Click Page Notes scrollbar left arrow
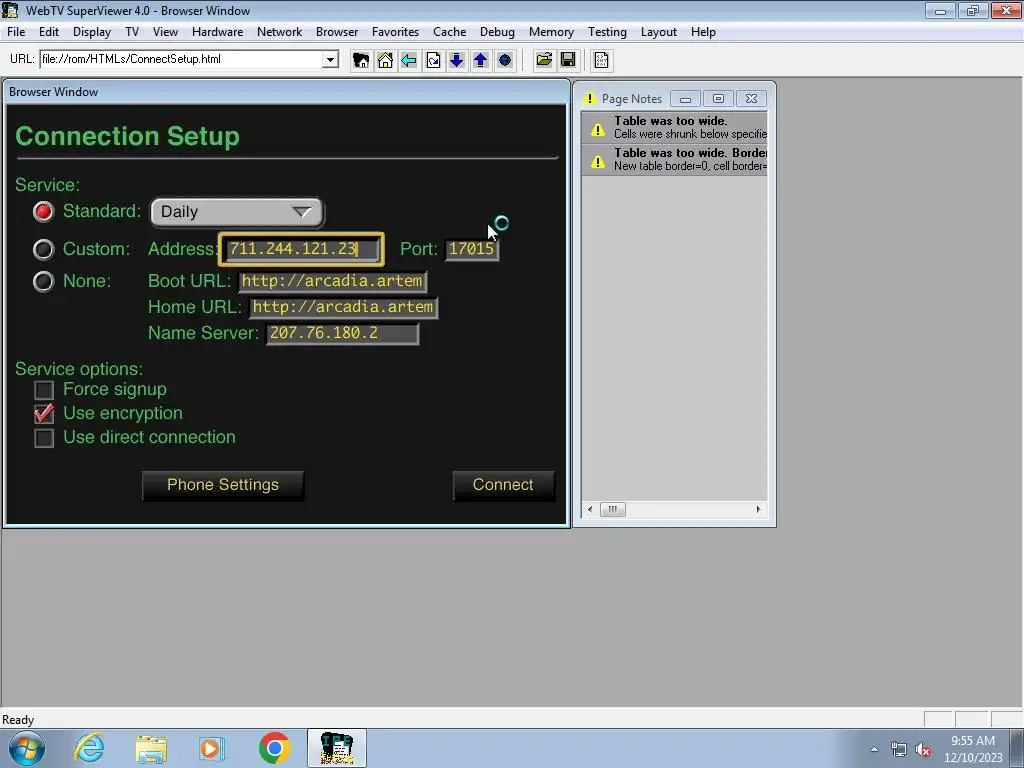 590,509
